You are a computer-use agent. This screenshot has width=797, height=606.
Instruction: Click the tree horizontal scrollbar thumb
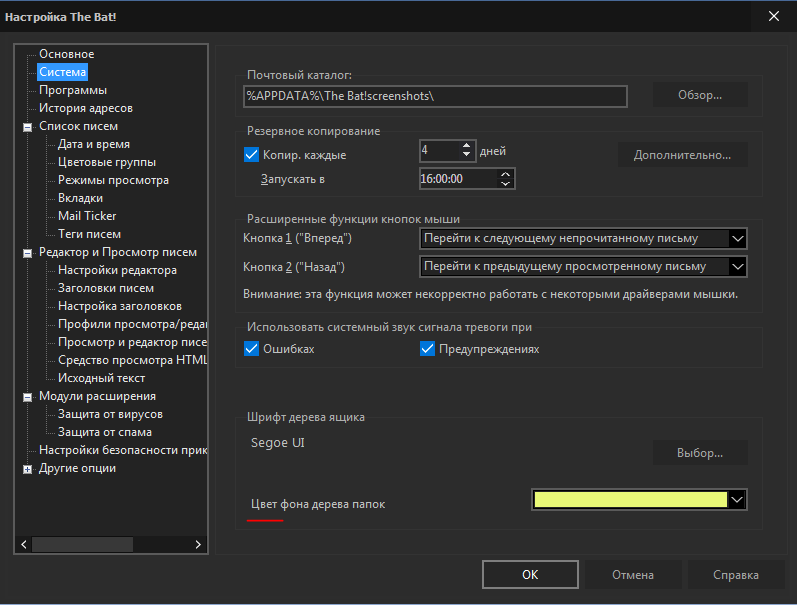pos(82,544)
